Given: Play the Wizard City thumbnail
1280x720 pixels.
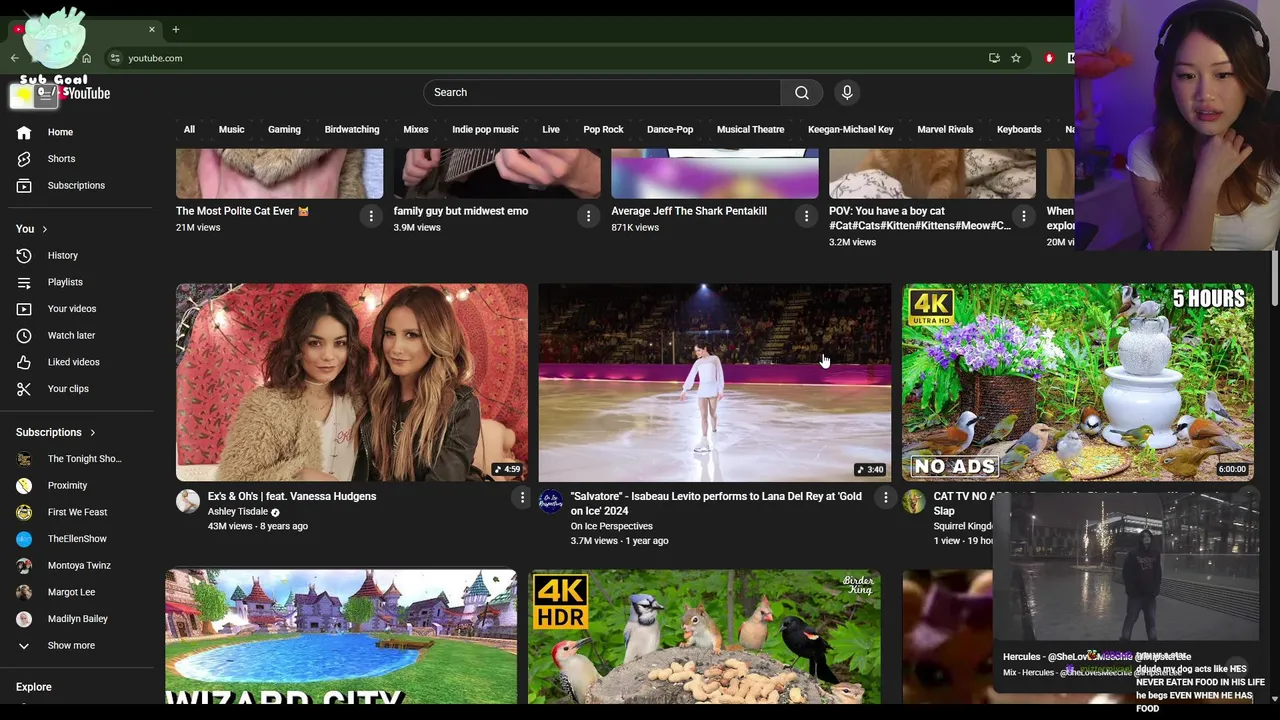Looking at the screenshot, I should coord(341,637).
